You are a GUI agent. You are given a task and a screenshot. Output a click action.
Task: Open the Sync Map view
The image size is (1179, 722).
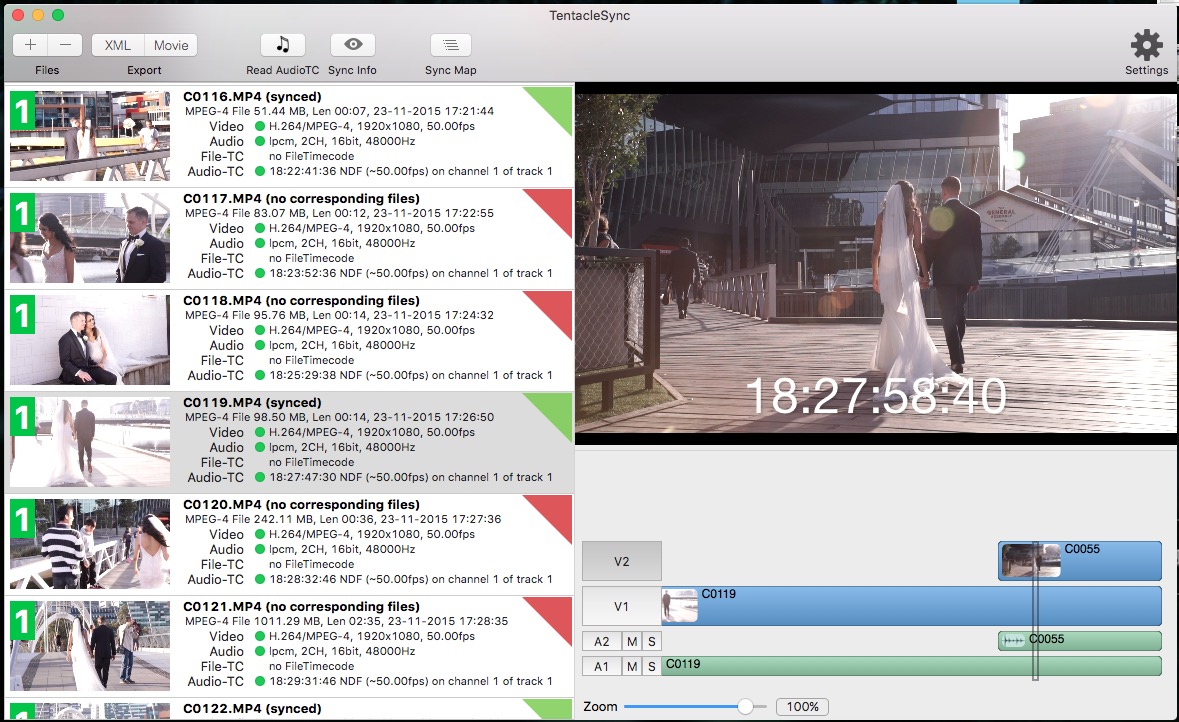[x=450, y=45]
